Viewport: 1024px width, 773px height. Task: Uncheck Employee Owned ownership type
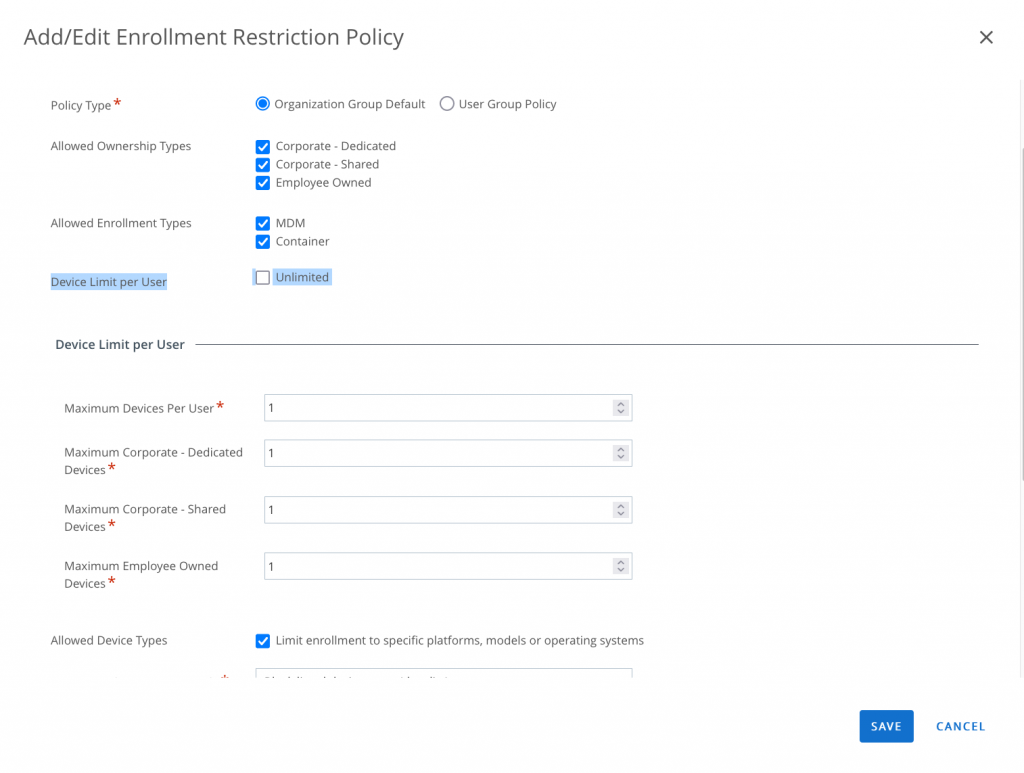coord(263,183)
